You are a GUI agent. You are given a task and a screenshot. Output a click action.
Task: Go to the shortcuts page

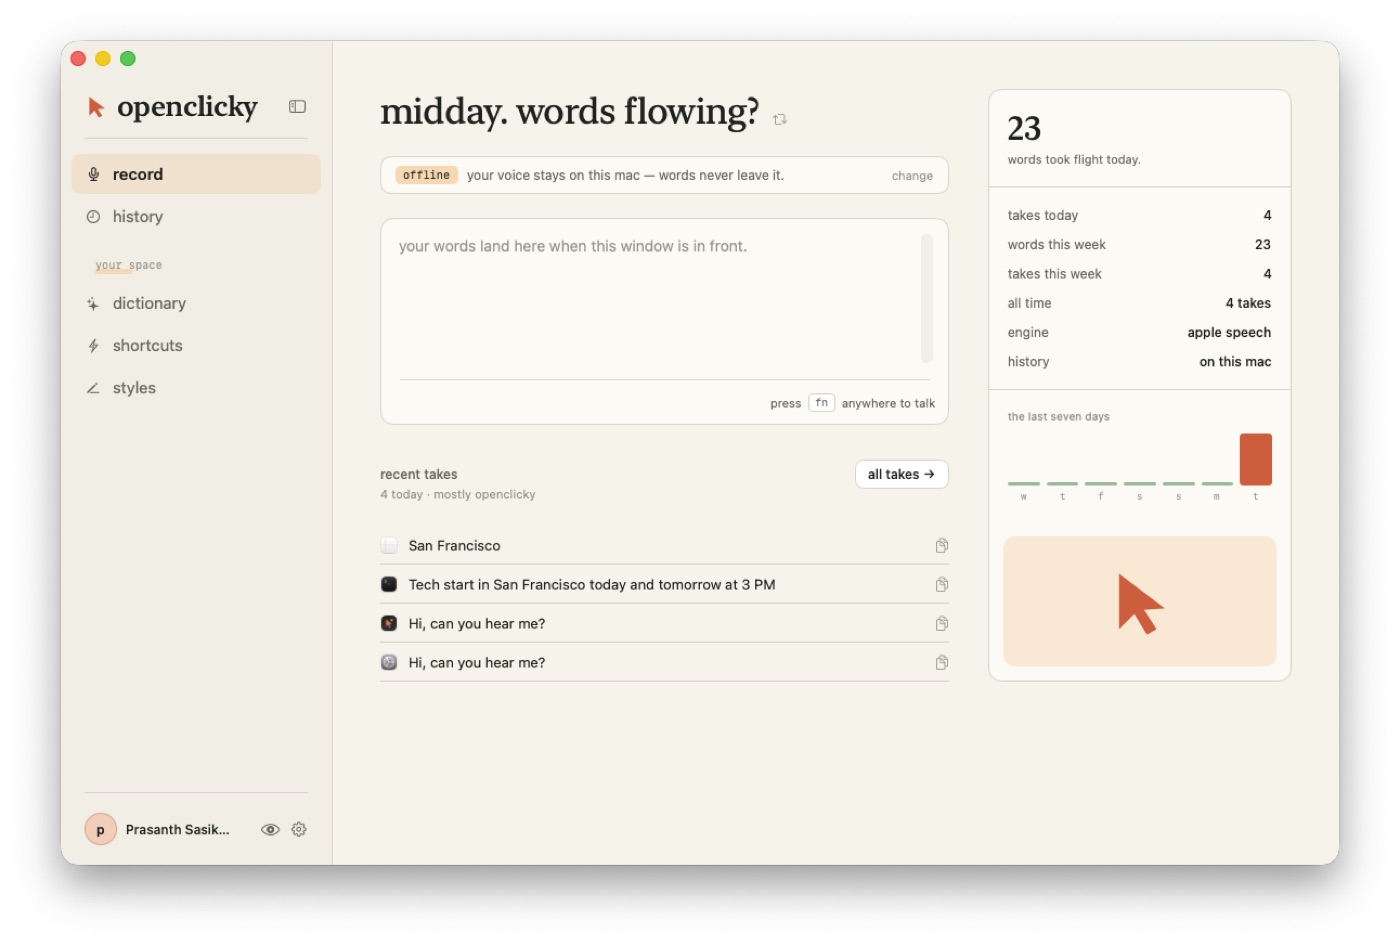pos(196,346)
